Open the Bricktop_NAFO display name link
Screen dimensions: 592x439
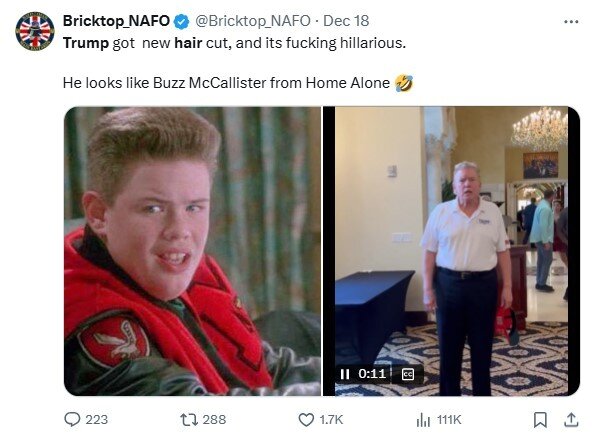click(116, 21)
